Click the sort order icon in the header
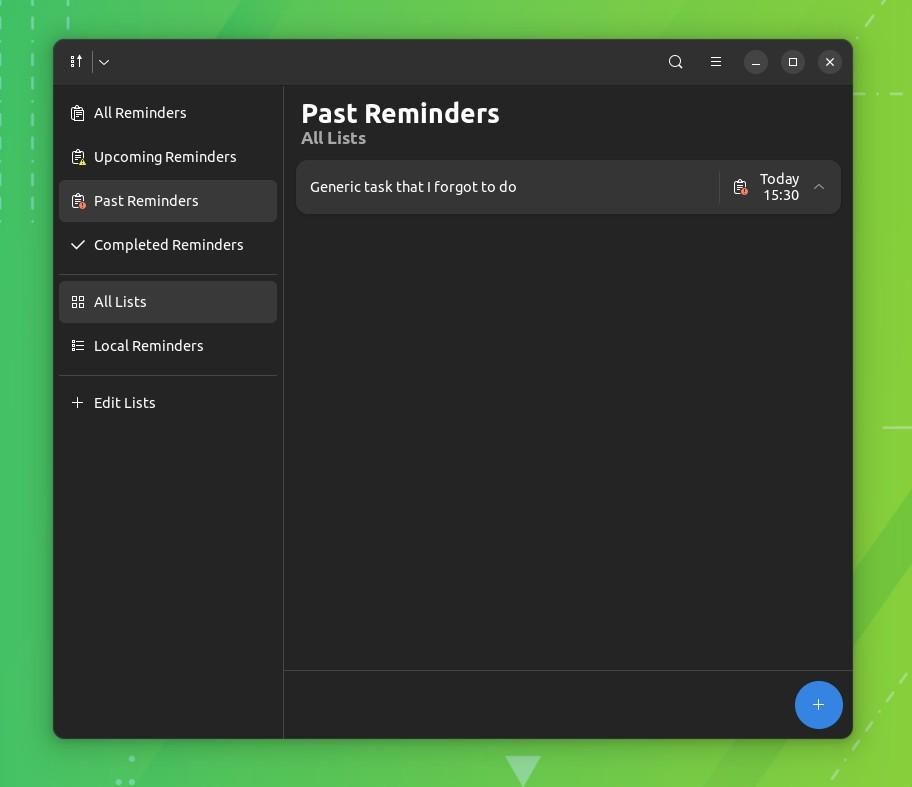The image size is (912, 787). click(76, 61)
